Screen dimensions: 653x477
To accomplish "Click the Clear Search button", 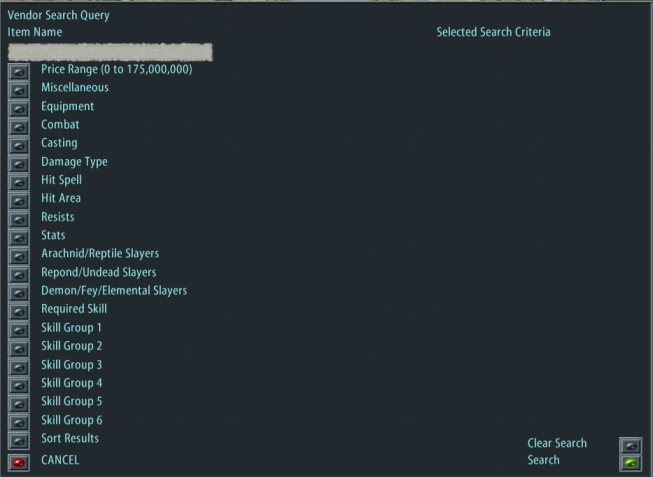I will [631, 445].
